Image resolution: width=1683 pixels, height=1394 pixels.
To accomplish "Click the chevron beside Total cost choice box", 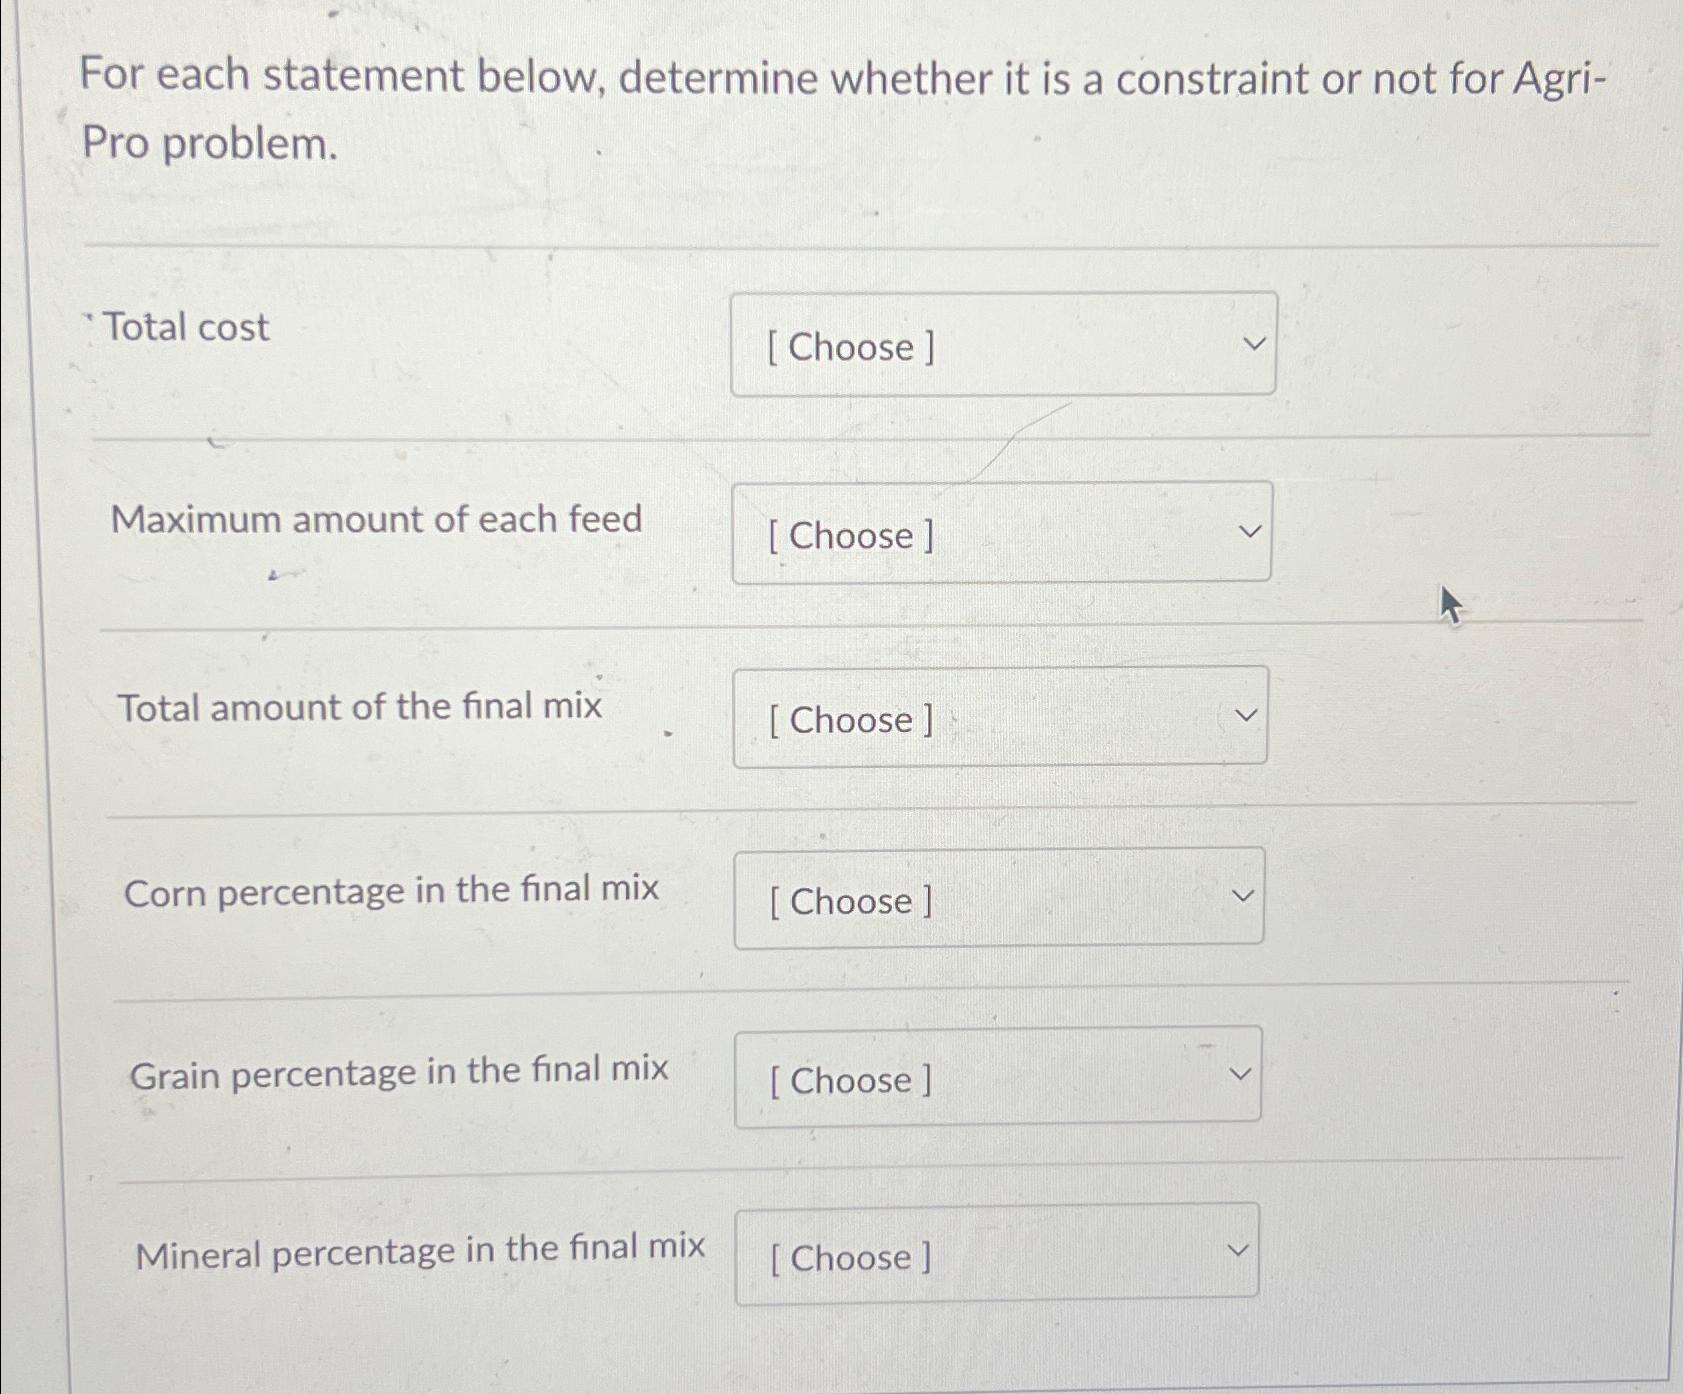I will pyautogui.click(x=1253, y=343).
